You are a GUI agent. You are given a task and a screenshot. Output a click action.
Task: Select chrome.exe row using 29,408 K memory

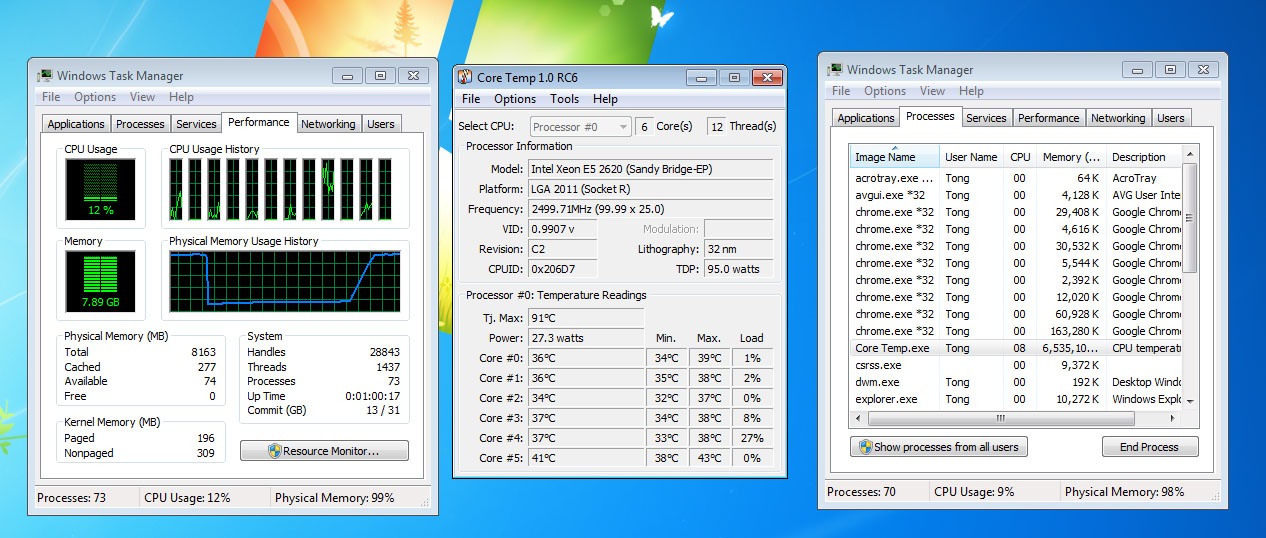(x=1016, y=212)
